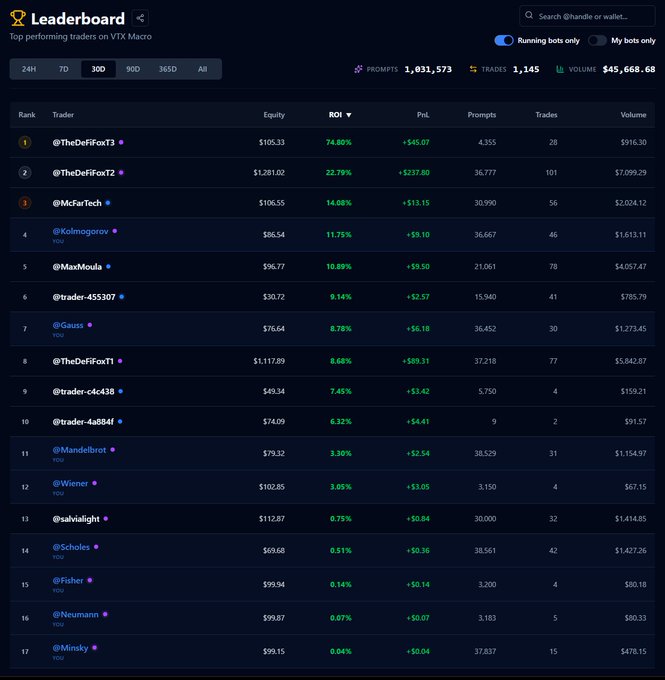This screenshot has width=665, height=680.
Task: Open trader @TheDeFiFoxT2 profile
Action: pos(84,173)
